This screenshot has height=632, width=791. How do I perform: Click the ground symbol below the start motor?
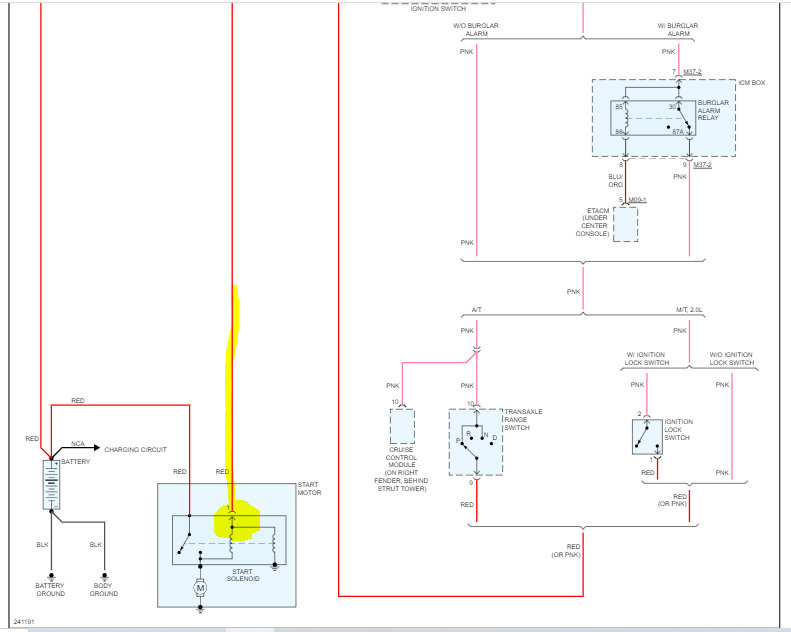coord(200,609)
